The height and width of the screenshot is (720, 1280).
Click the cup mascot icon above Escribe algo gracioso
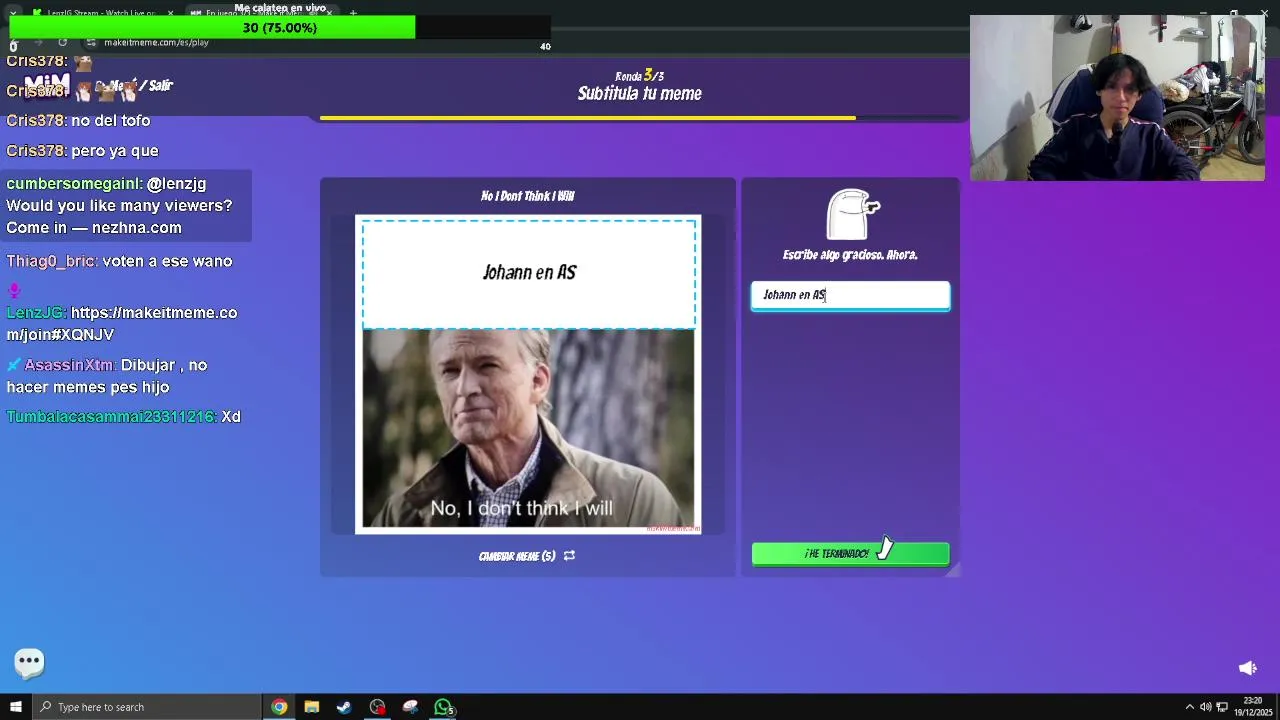pyautogui.click(x=853, y=215)
